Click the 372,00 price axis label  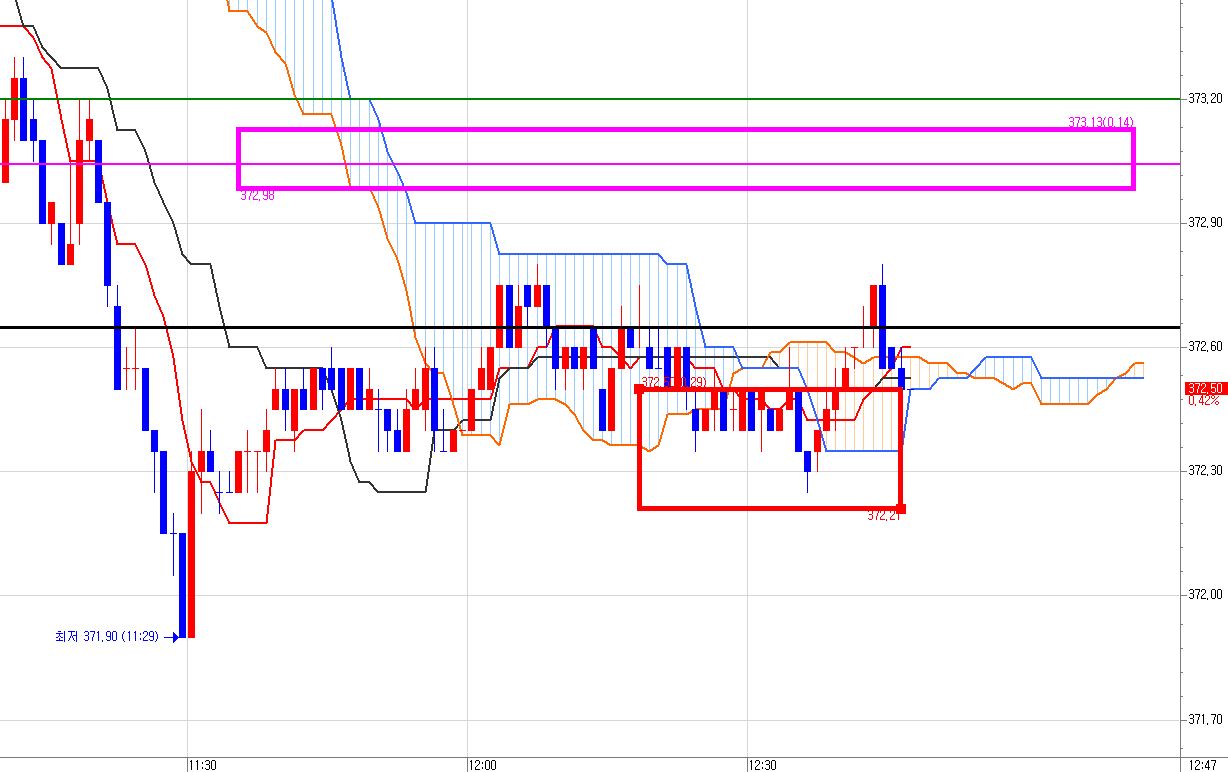[x=1205, y=595]
